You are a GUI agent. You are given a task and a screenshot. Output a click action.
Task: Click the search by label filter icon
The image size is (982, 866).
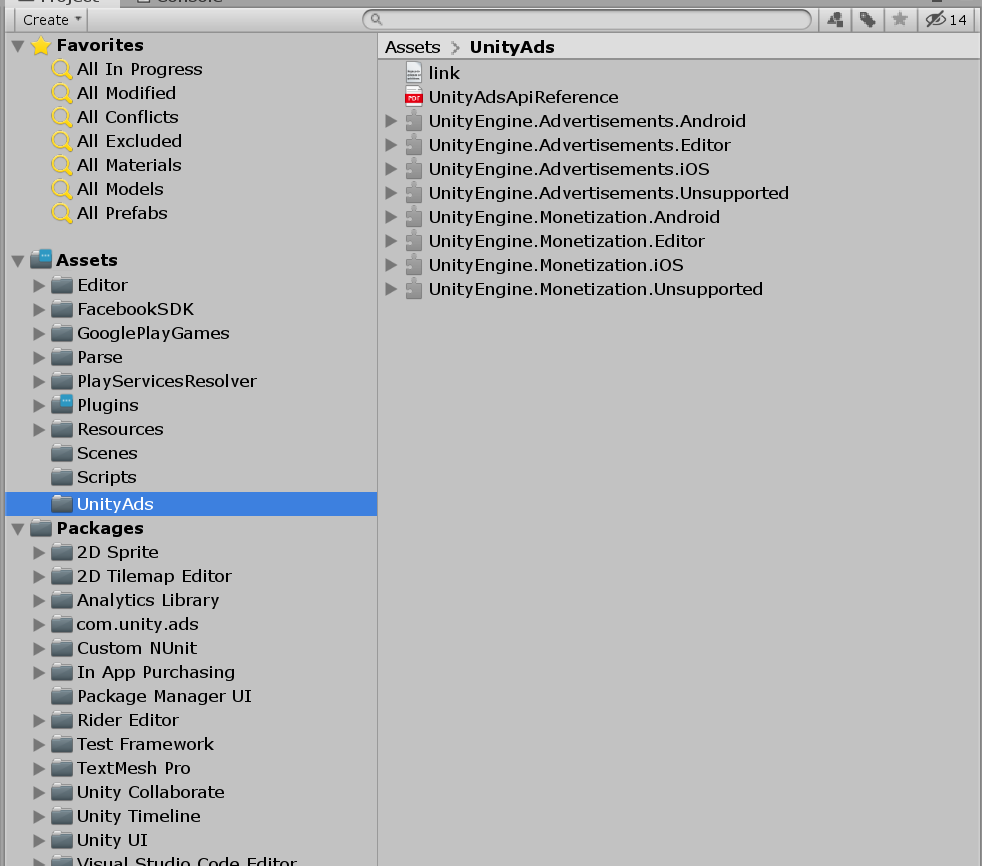pyautogui.click(x=866, y=19)
